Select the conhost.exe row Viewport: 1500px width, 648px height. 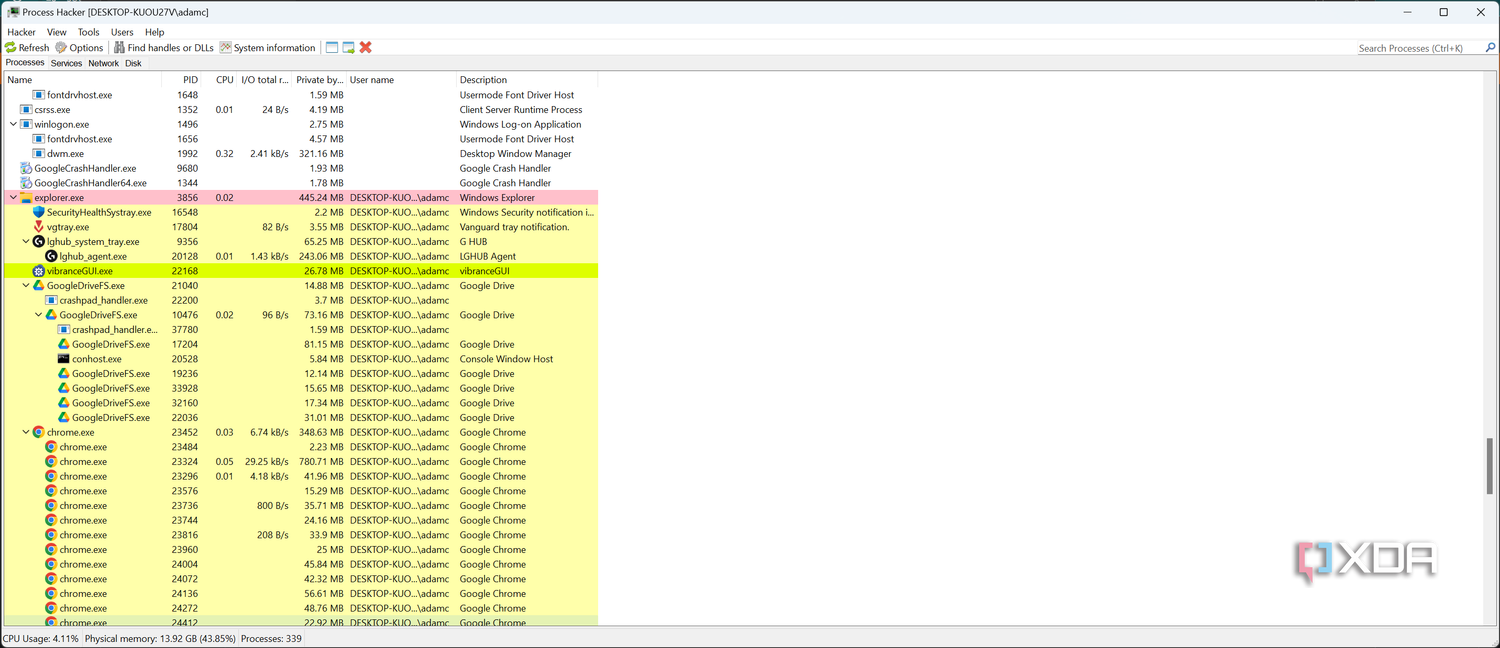click(301, 359)
